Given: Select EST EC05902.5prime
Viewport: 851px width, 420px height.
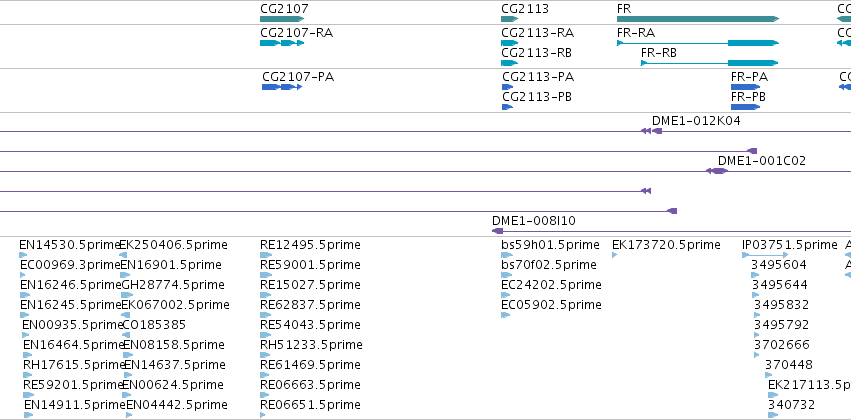Looking at the screenshot, I should point(551,306).
